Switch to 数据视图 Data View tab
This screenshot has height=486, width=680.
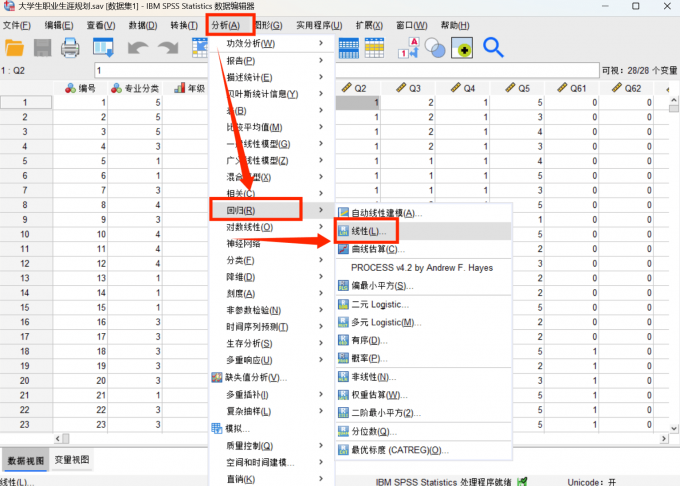(26, 460)
